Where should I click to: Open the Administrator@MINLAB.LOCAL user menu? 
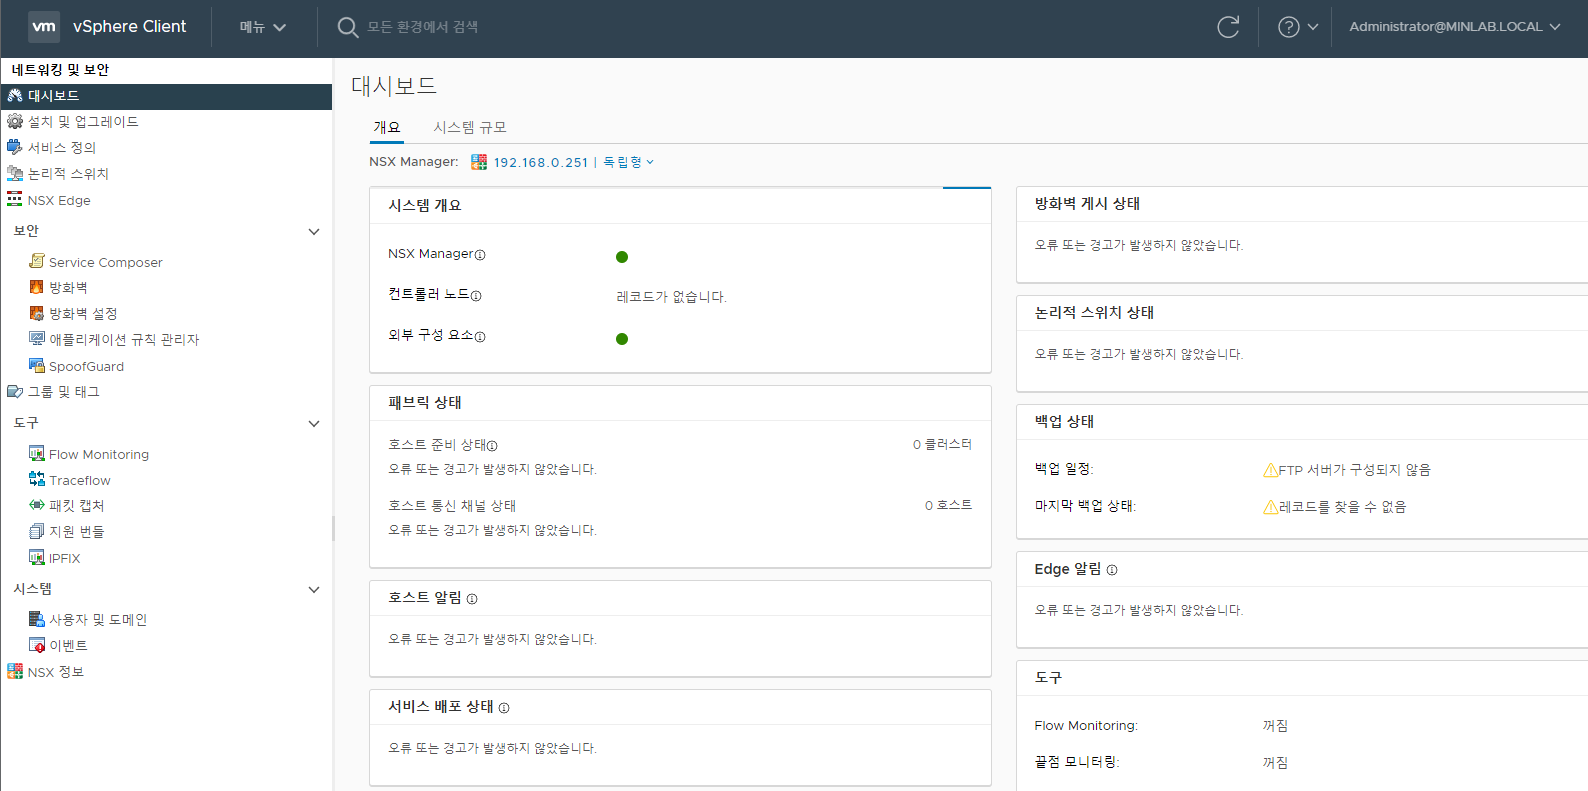(1455, 27)
